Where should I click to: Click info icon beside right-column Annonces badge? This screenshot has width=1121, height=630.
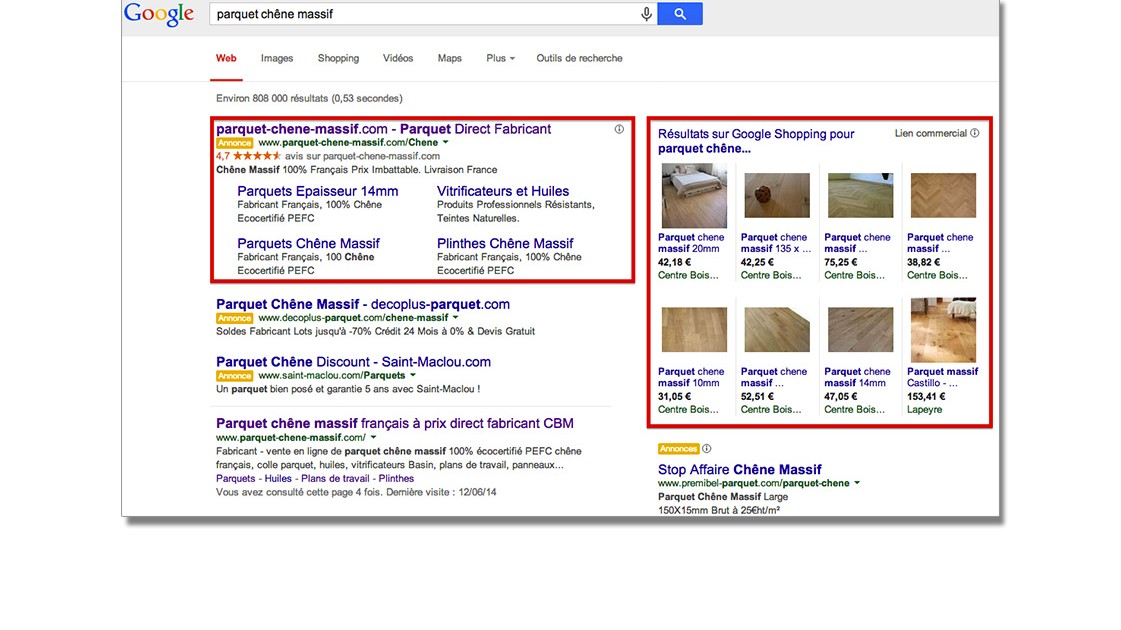tap(706, 448)
